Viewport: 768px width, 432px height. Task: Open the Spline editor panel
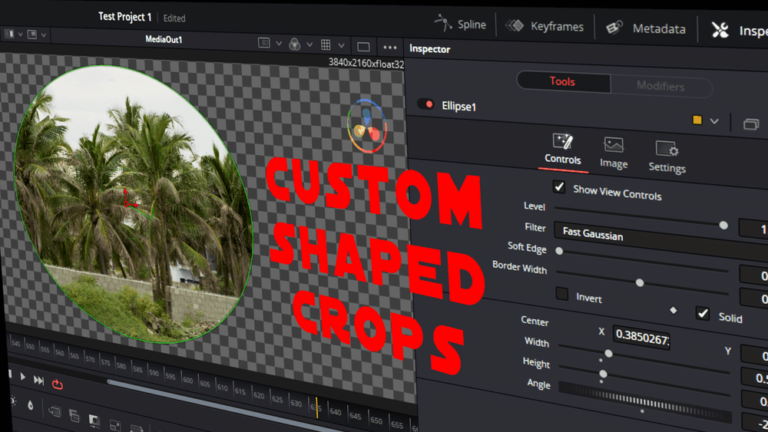point(460,24)
